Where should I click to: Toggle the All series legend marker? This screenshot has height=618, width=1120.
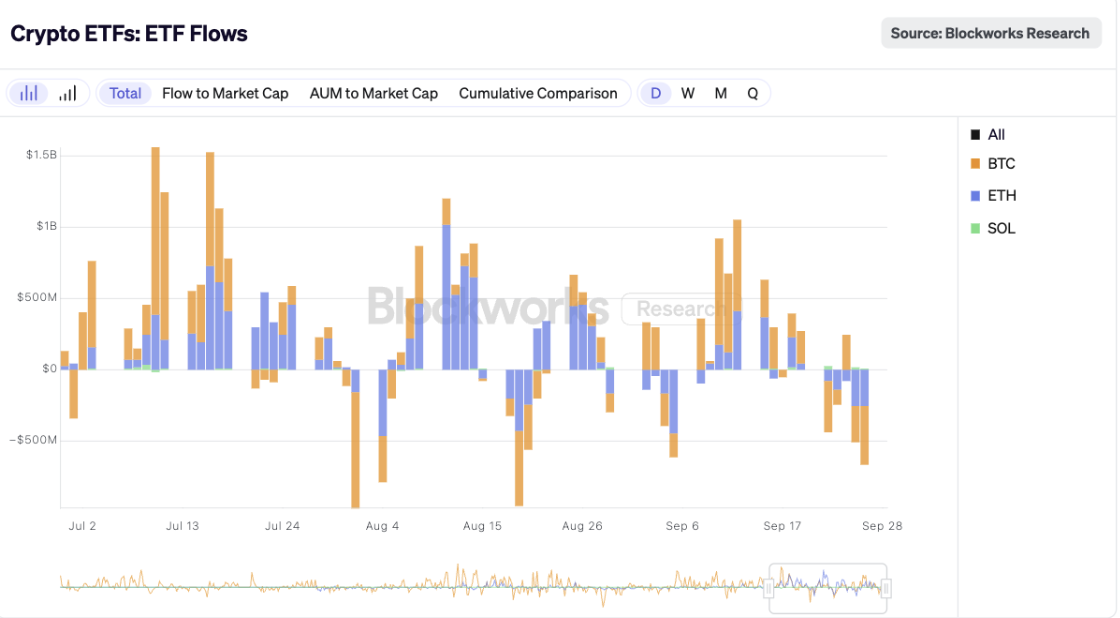pyautogui.click(x=975, y=135)
